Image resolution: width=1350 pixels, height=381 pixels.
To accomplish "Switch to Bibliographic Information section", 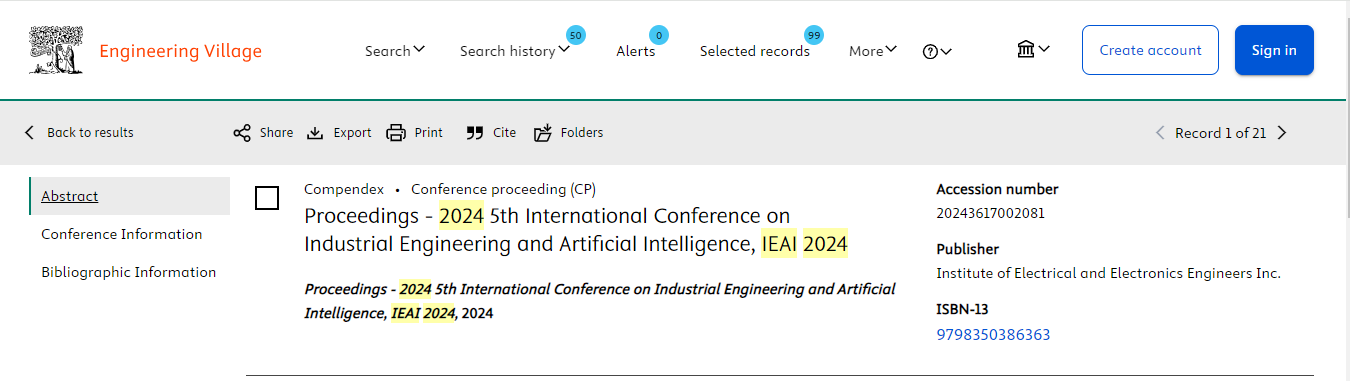I will click(129, 272).
